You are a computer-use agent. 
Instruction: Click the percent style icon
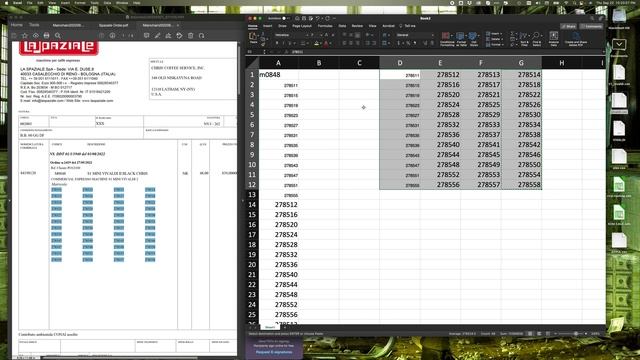click(x=409, y=43)
